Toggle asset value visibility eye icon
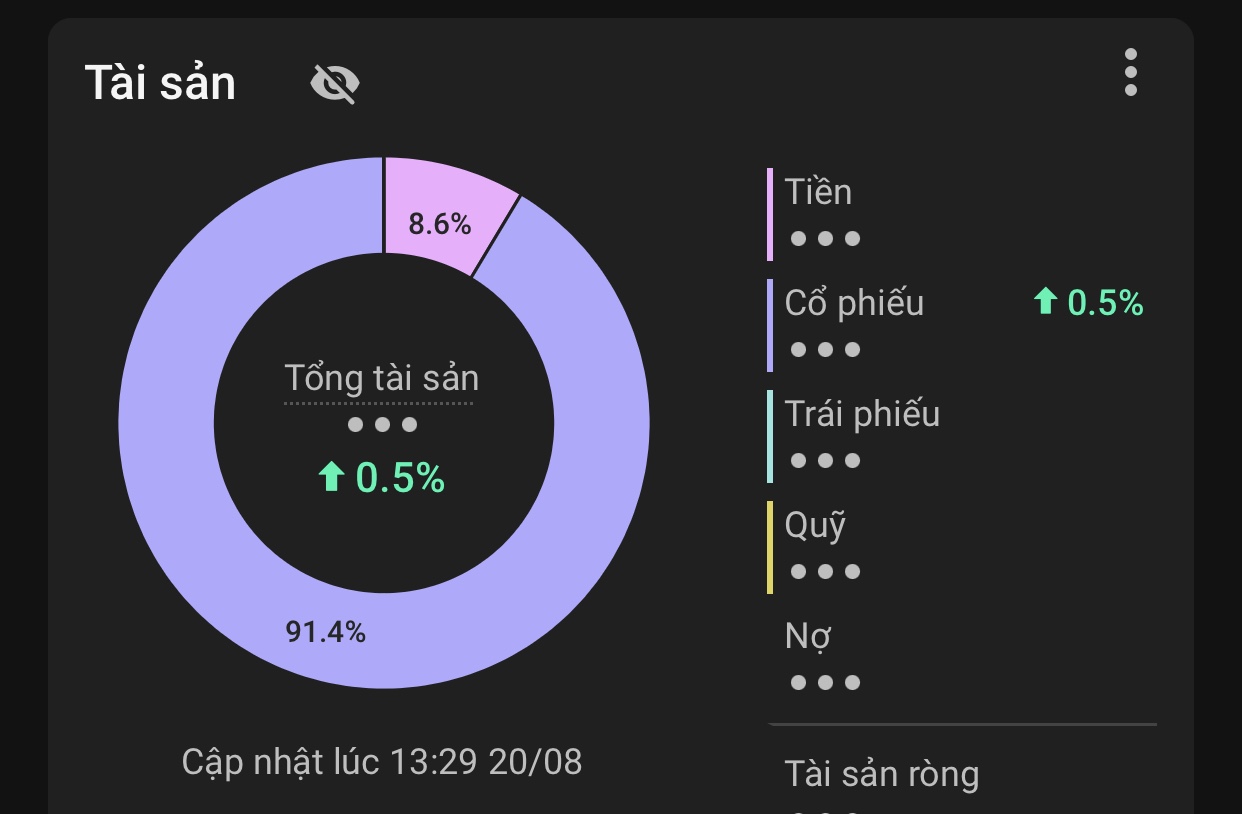Image resolution: width=1242 pixels, height=814 pixels. coord(335,83)
